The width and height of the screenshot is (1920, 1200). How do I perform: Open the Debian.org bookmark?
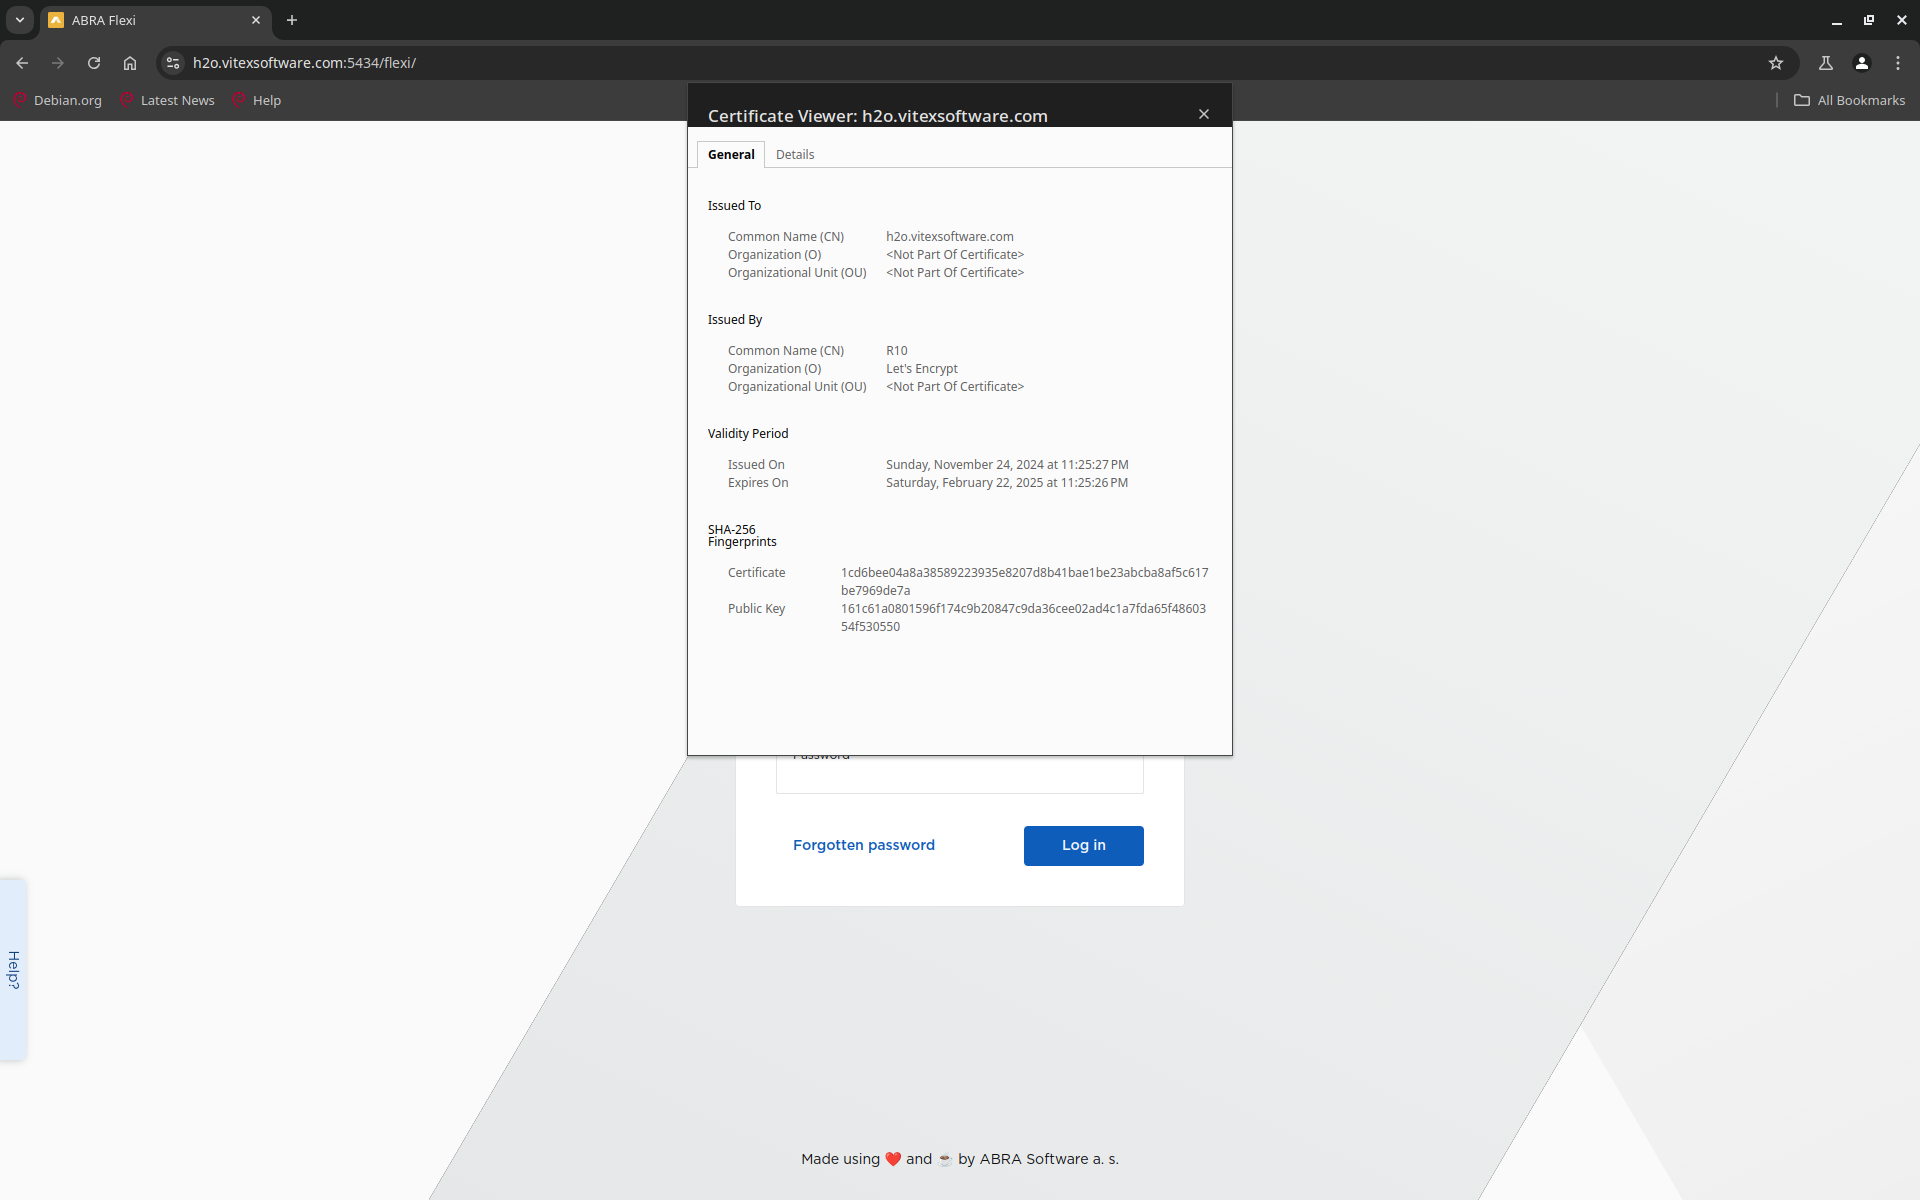(58, 100)
